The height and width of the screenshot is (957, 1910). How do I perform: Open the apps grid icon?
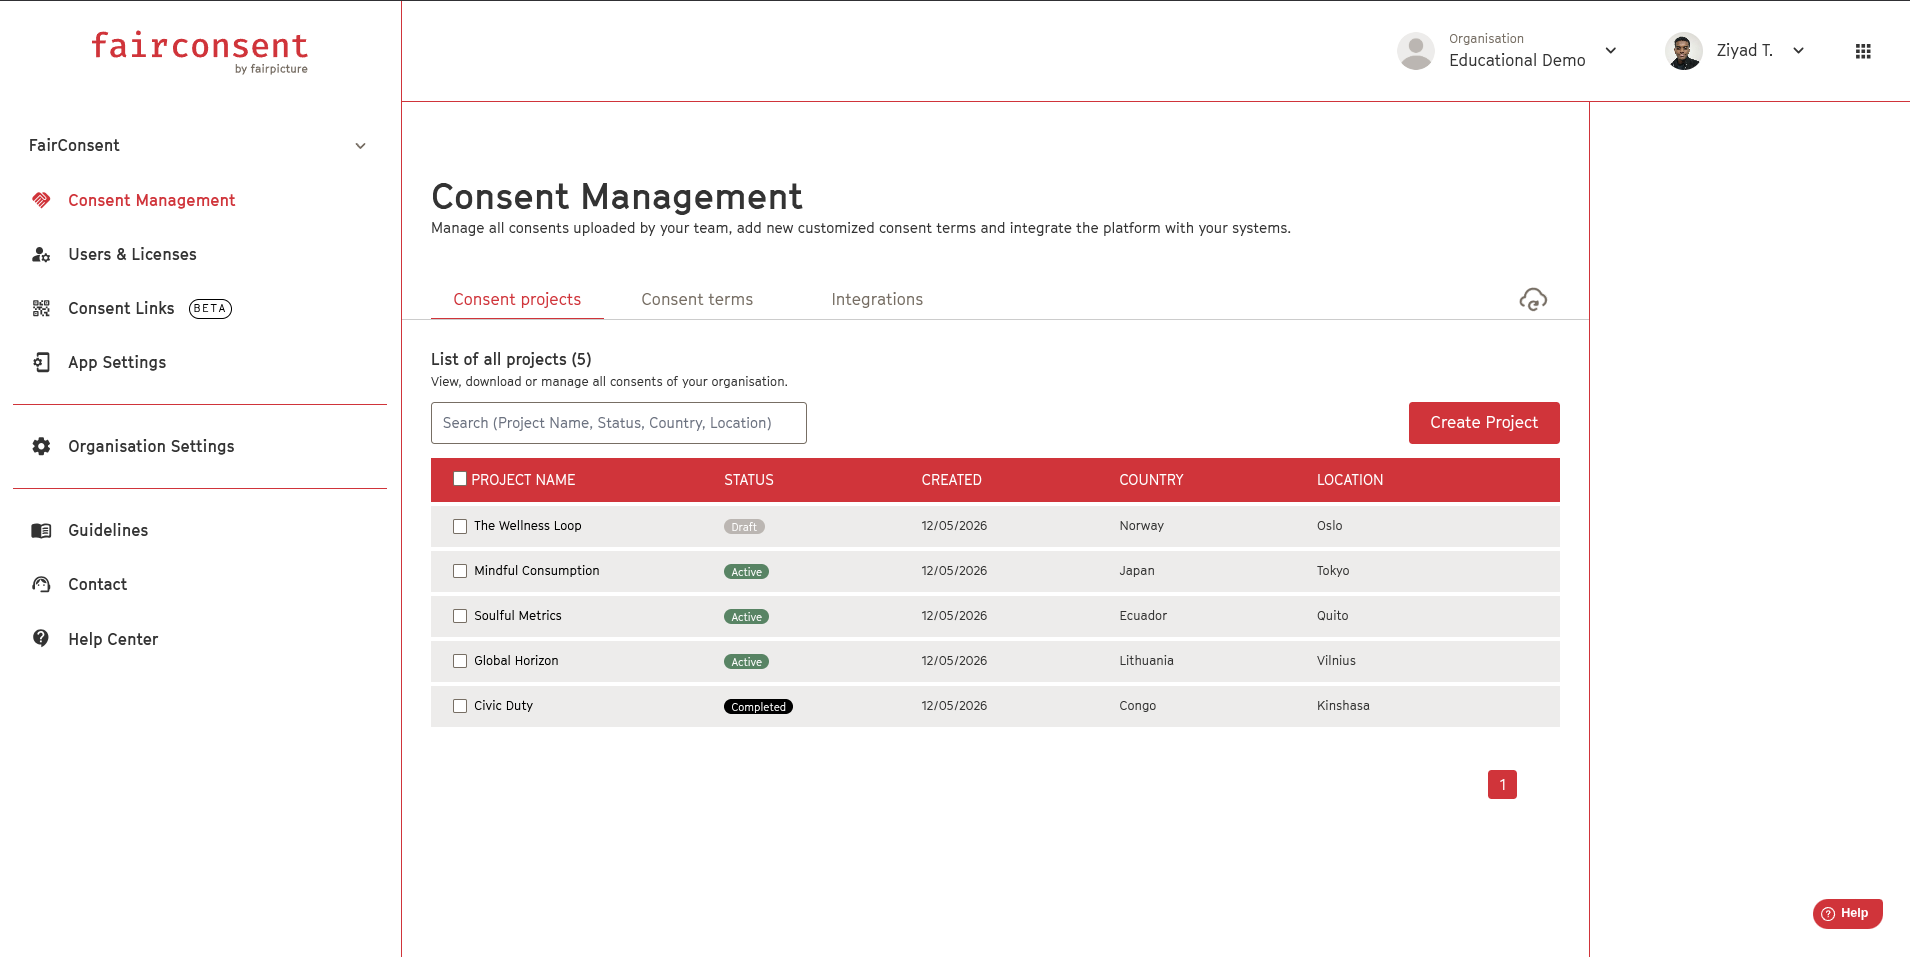tap(1863, 51)
